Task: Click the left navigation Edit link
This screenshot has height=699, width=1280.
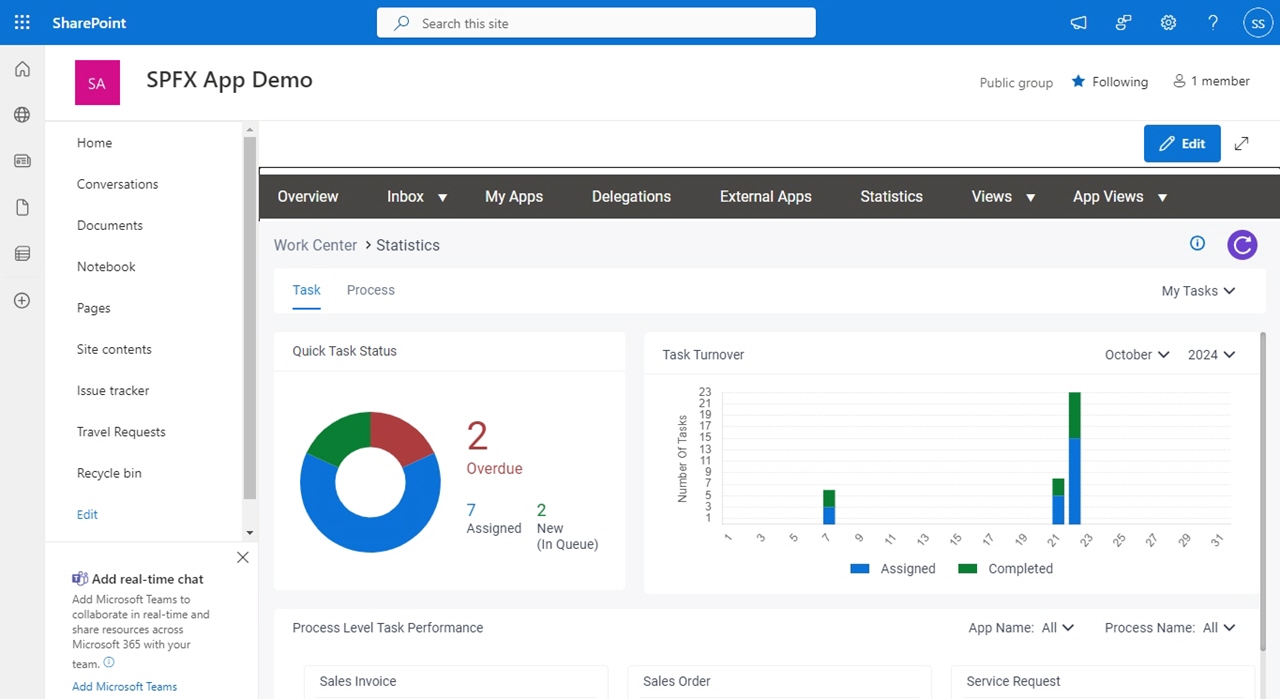Action: [87, 514]
